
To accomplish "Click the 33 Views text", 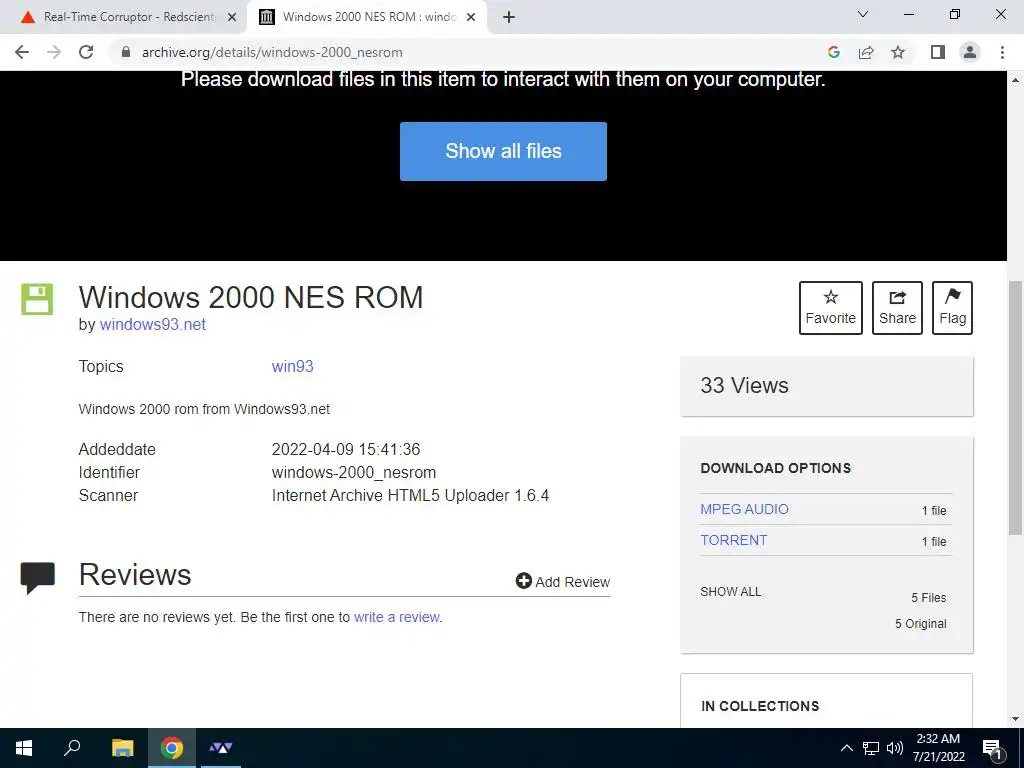I will point(744,385).
